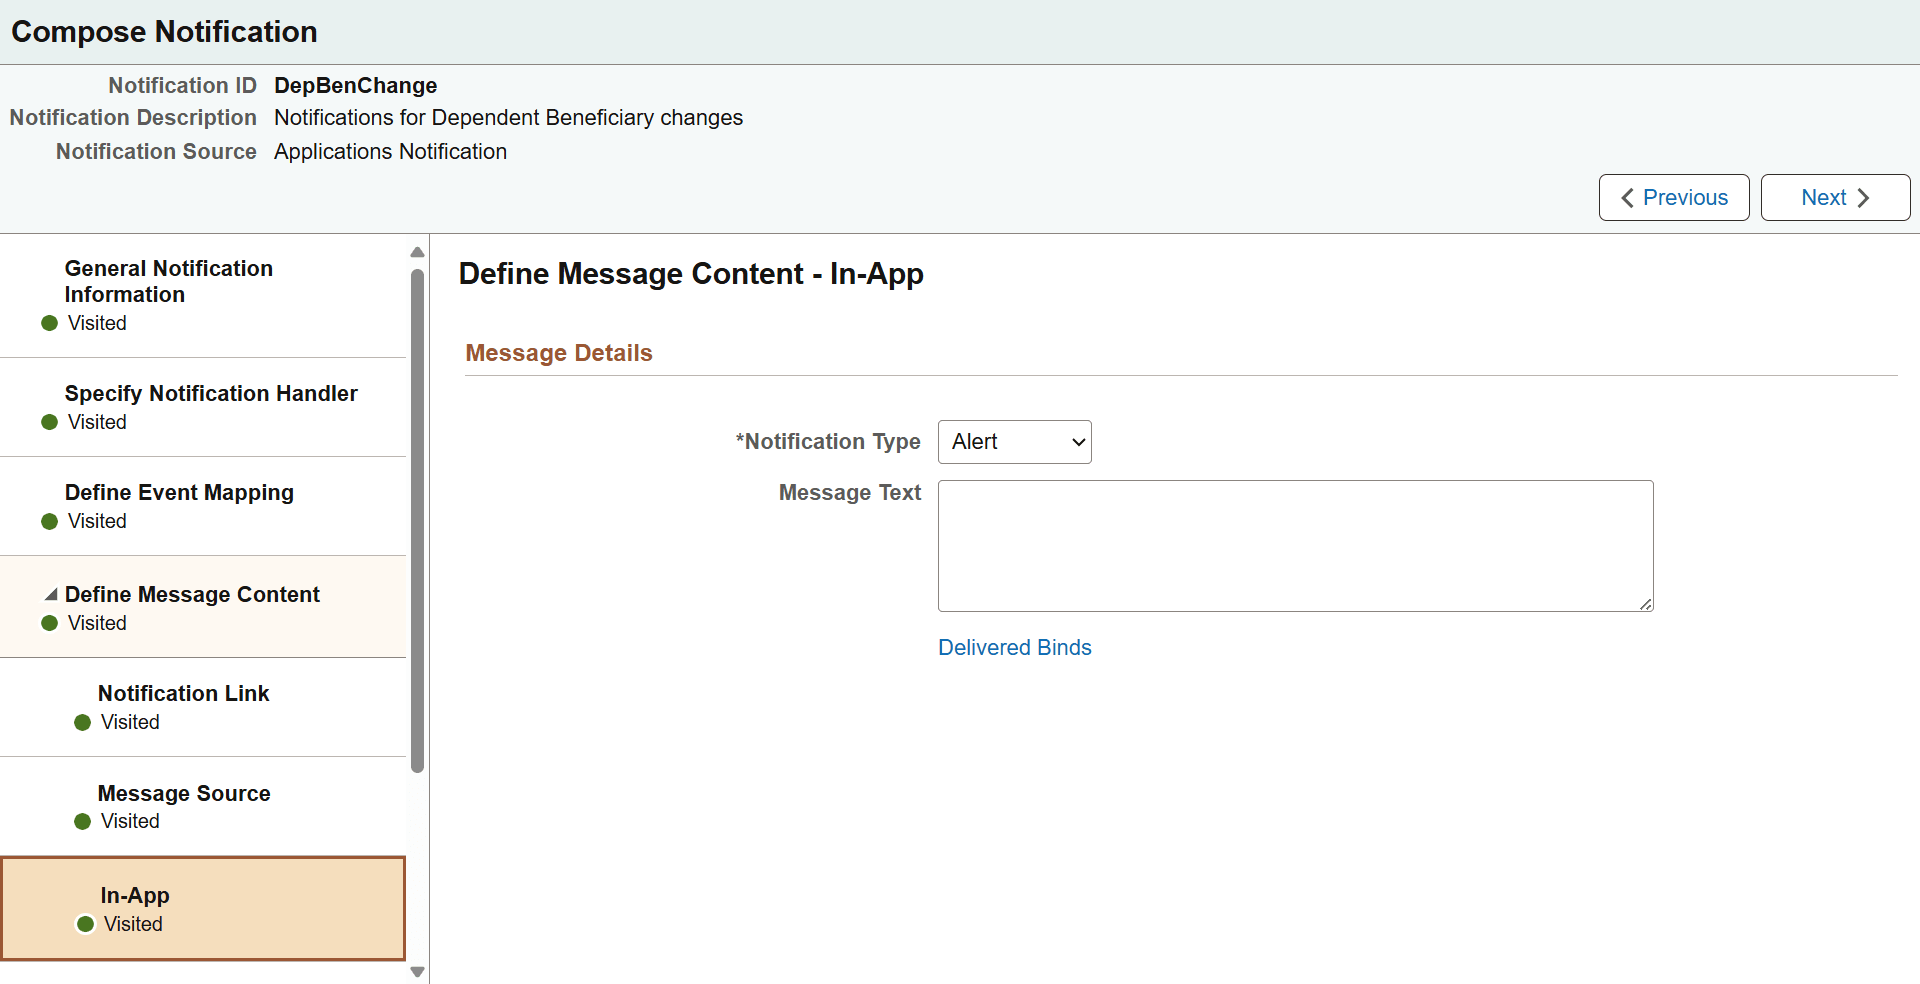Click the green Visited indicator beside In-App
The height and width of the screenshot is (984, 1920).
coord(84,924)
